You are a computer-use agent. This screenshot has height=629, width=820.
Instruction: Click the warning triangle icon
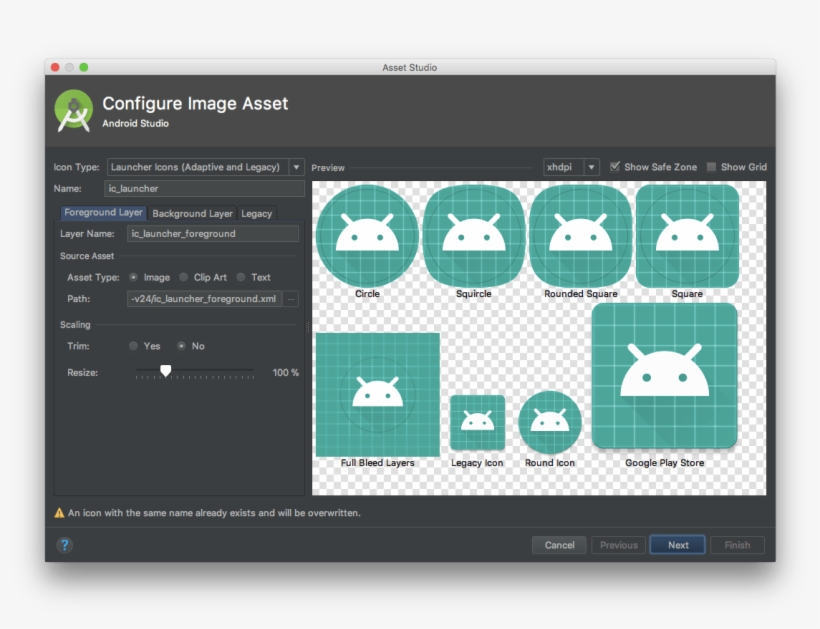pyautogui.click(x=60, y=513)
